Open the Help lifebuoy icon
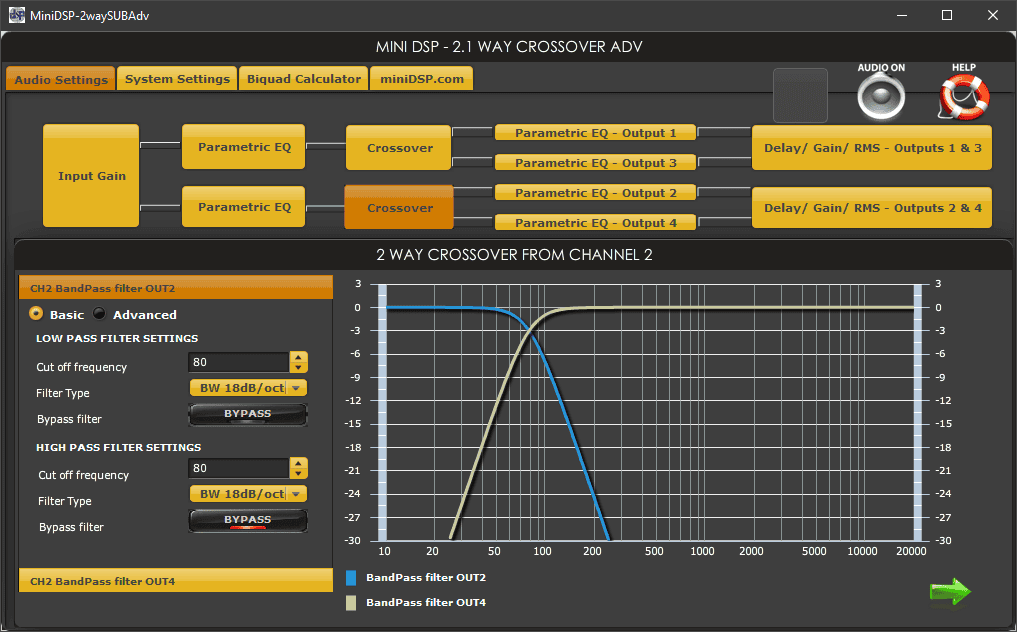The image size is (1017, 632). [964, 97]
